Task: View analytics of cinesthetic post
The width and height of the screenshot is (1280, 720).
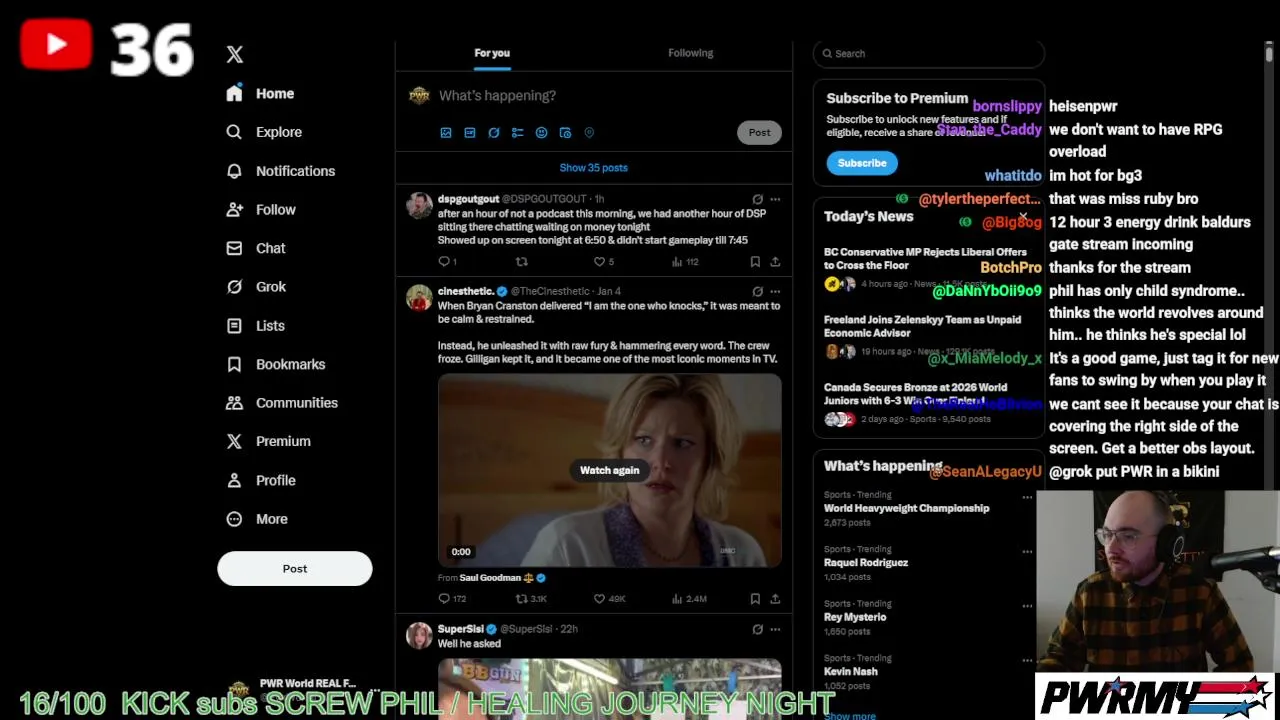Action: [x=689, y=599]
